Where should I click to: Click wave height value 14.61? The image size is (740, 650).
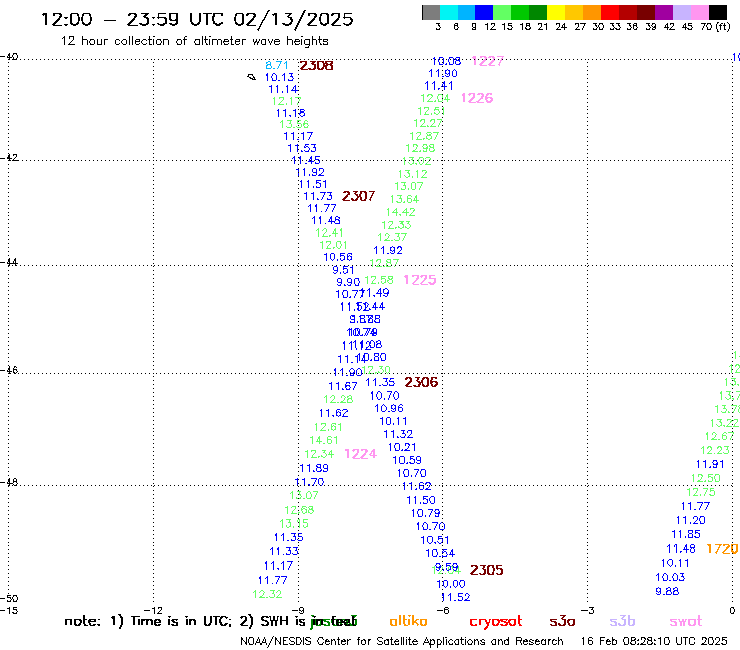[x=324, y=440]
